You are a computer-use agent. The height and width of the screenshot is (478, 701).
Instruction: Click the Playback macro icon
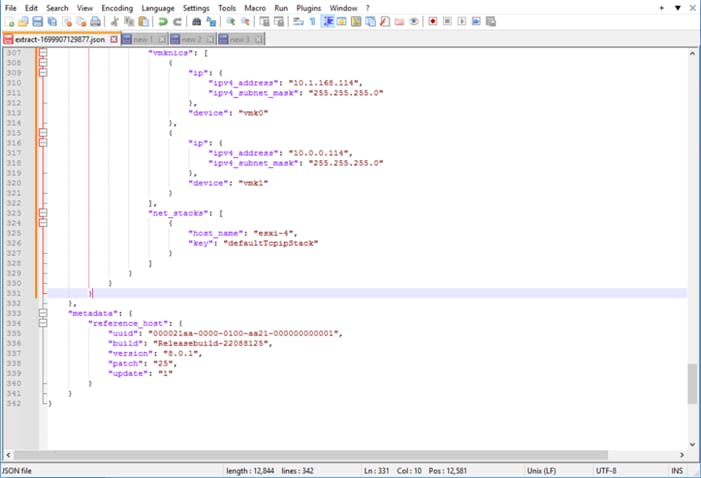461,21
